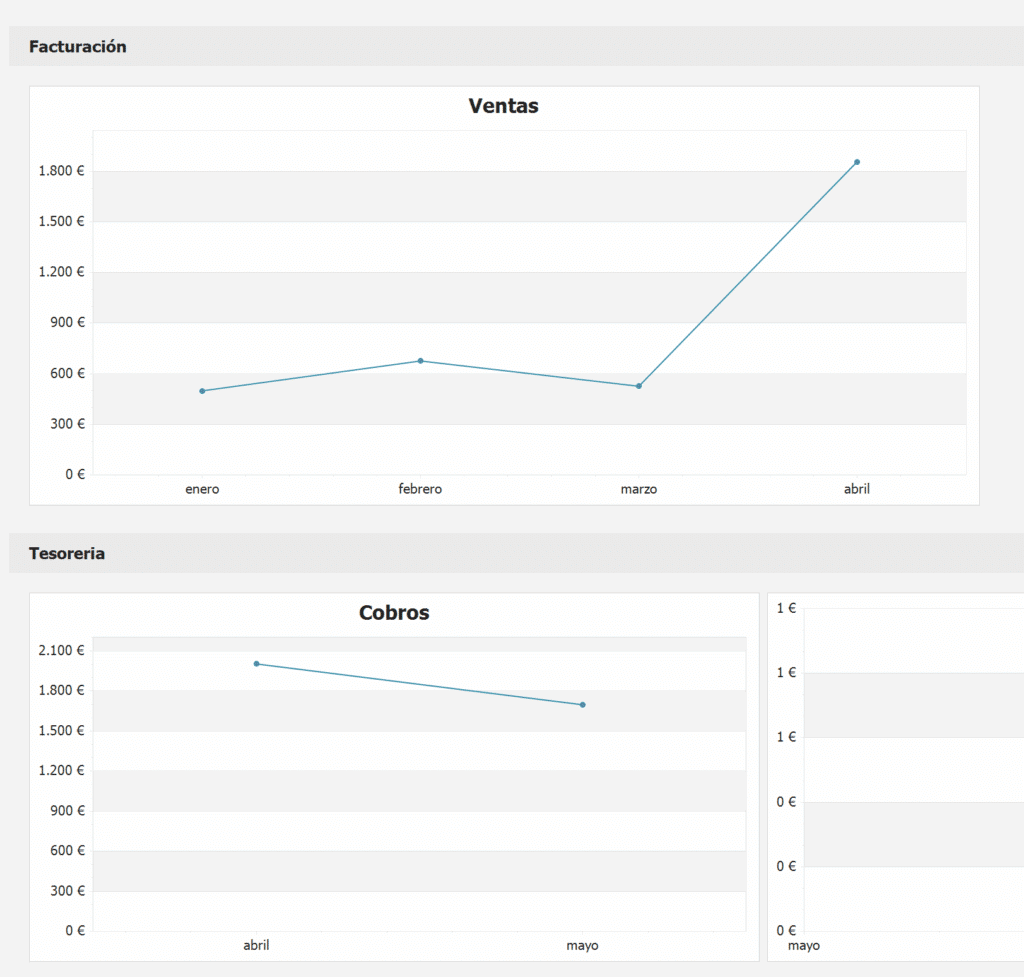Click the mayo label of the right chart
The width and height of the screenshot is (1024, 977).
[804, 946]
